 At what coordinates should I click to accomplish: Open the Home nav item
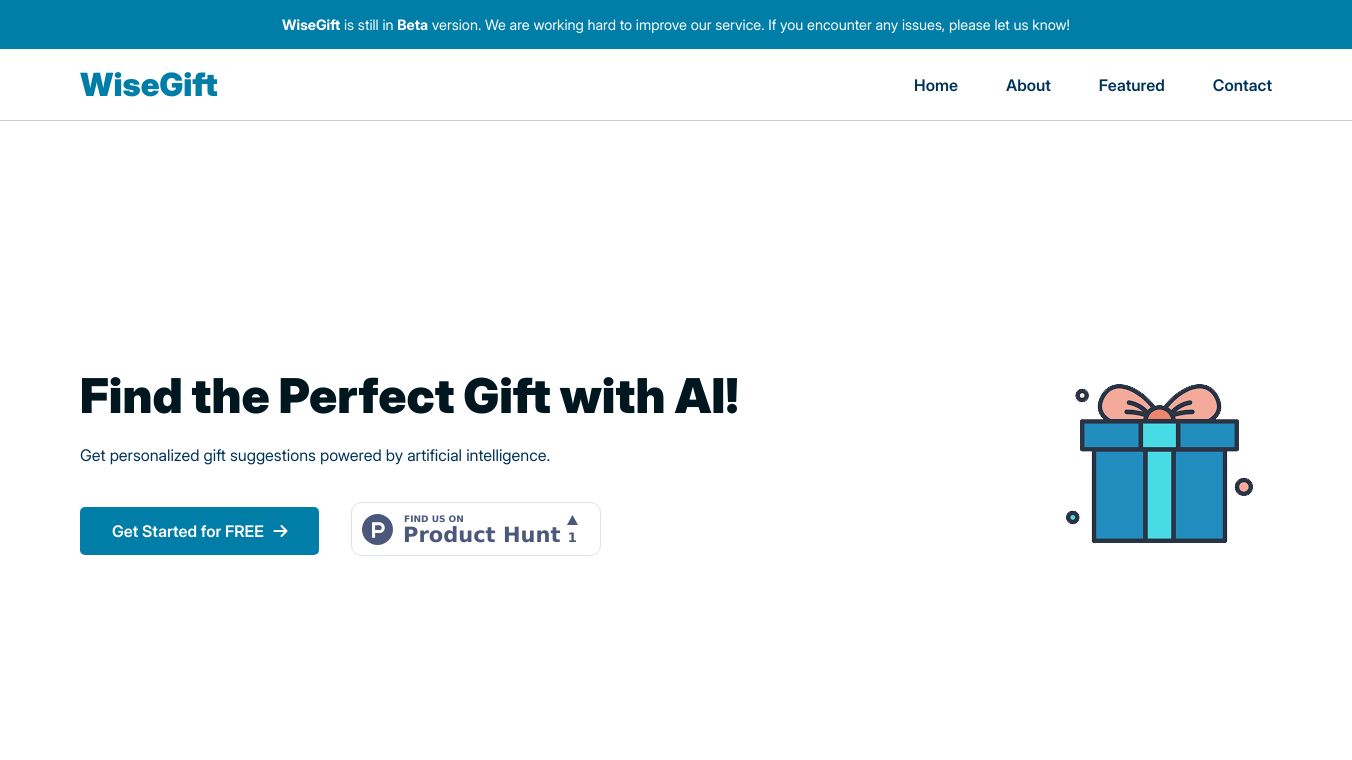(936, 85)
